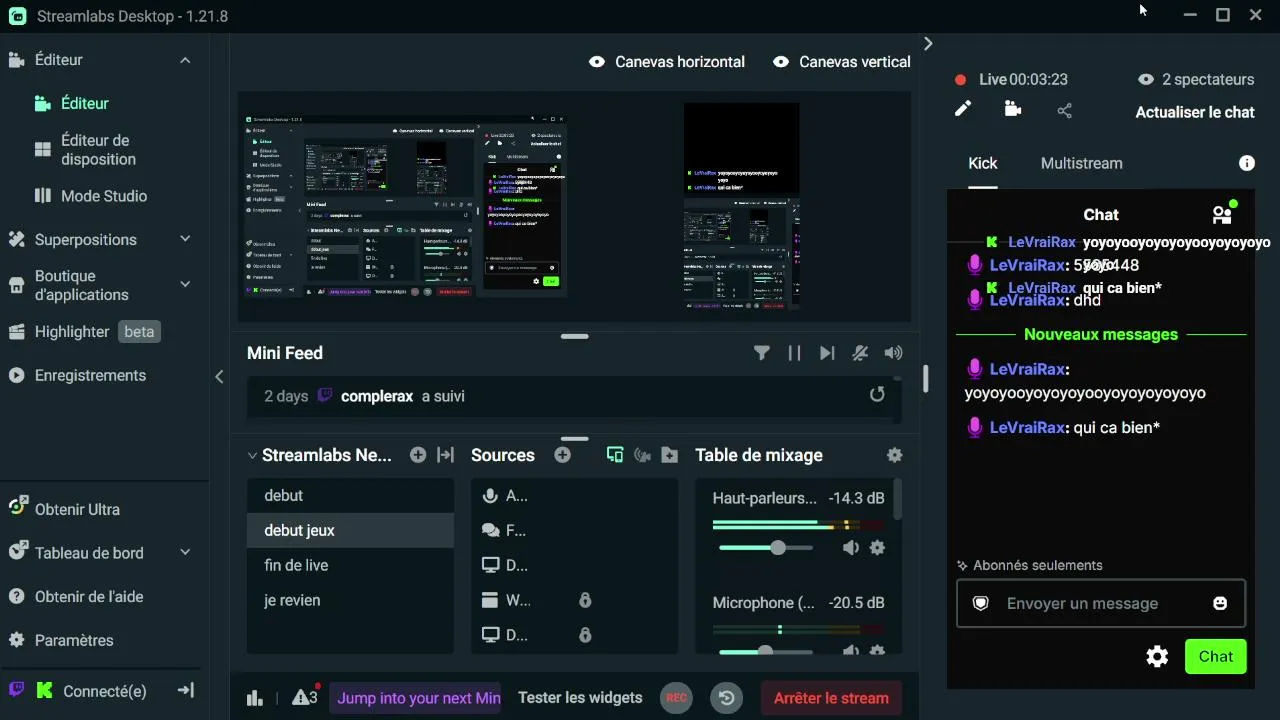This screenshot has height=720, width=1280.
Task: Select the debut jeux scene
Action: tap(350, 530)
